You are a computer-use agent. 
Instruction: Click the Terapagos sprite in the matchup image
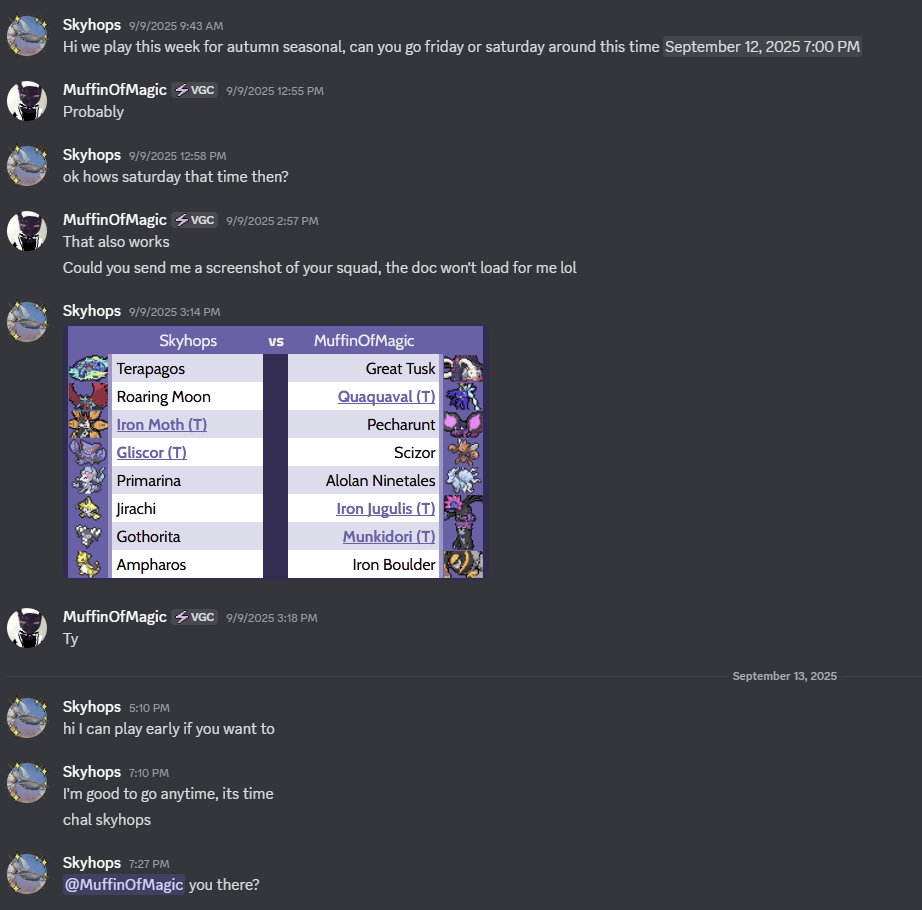point(89,369)
